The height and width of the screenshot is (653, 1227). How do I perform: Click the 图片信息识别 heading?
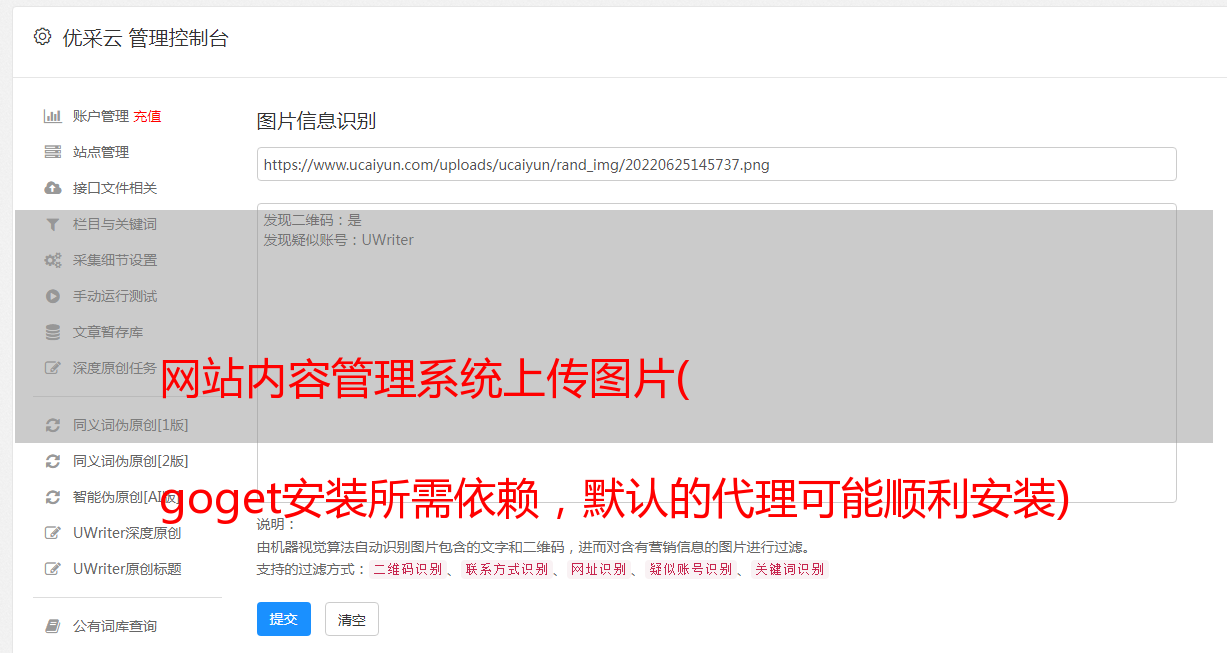pyautogui.click(x=316, y=121)
